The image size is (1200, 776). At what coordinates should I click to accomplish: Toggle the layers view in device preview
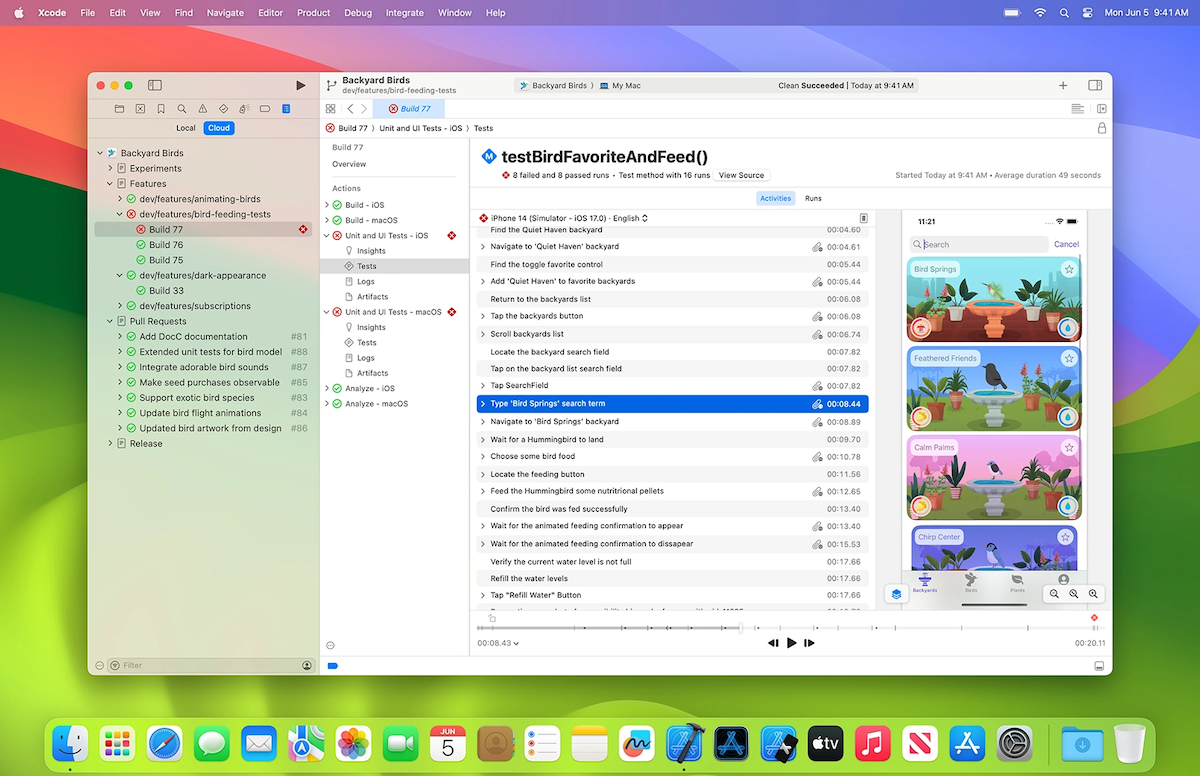point(896,593)
